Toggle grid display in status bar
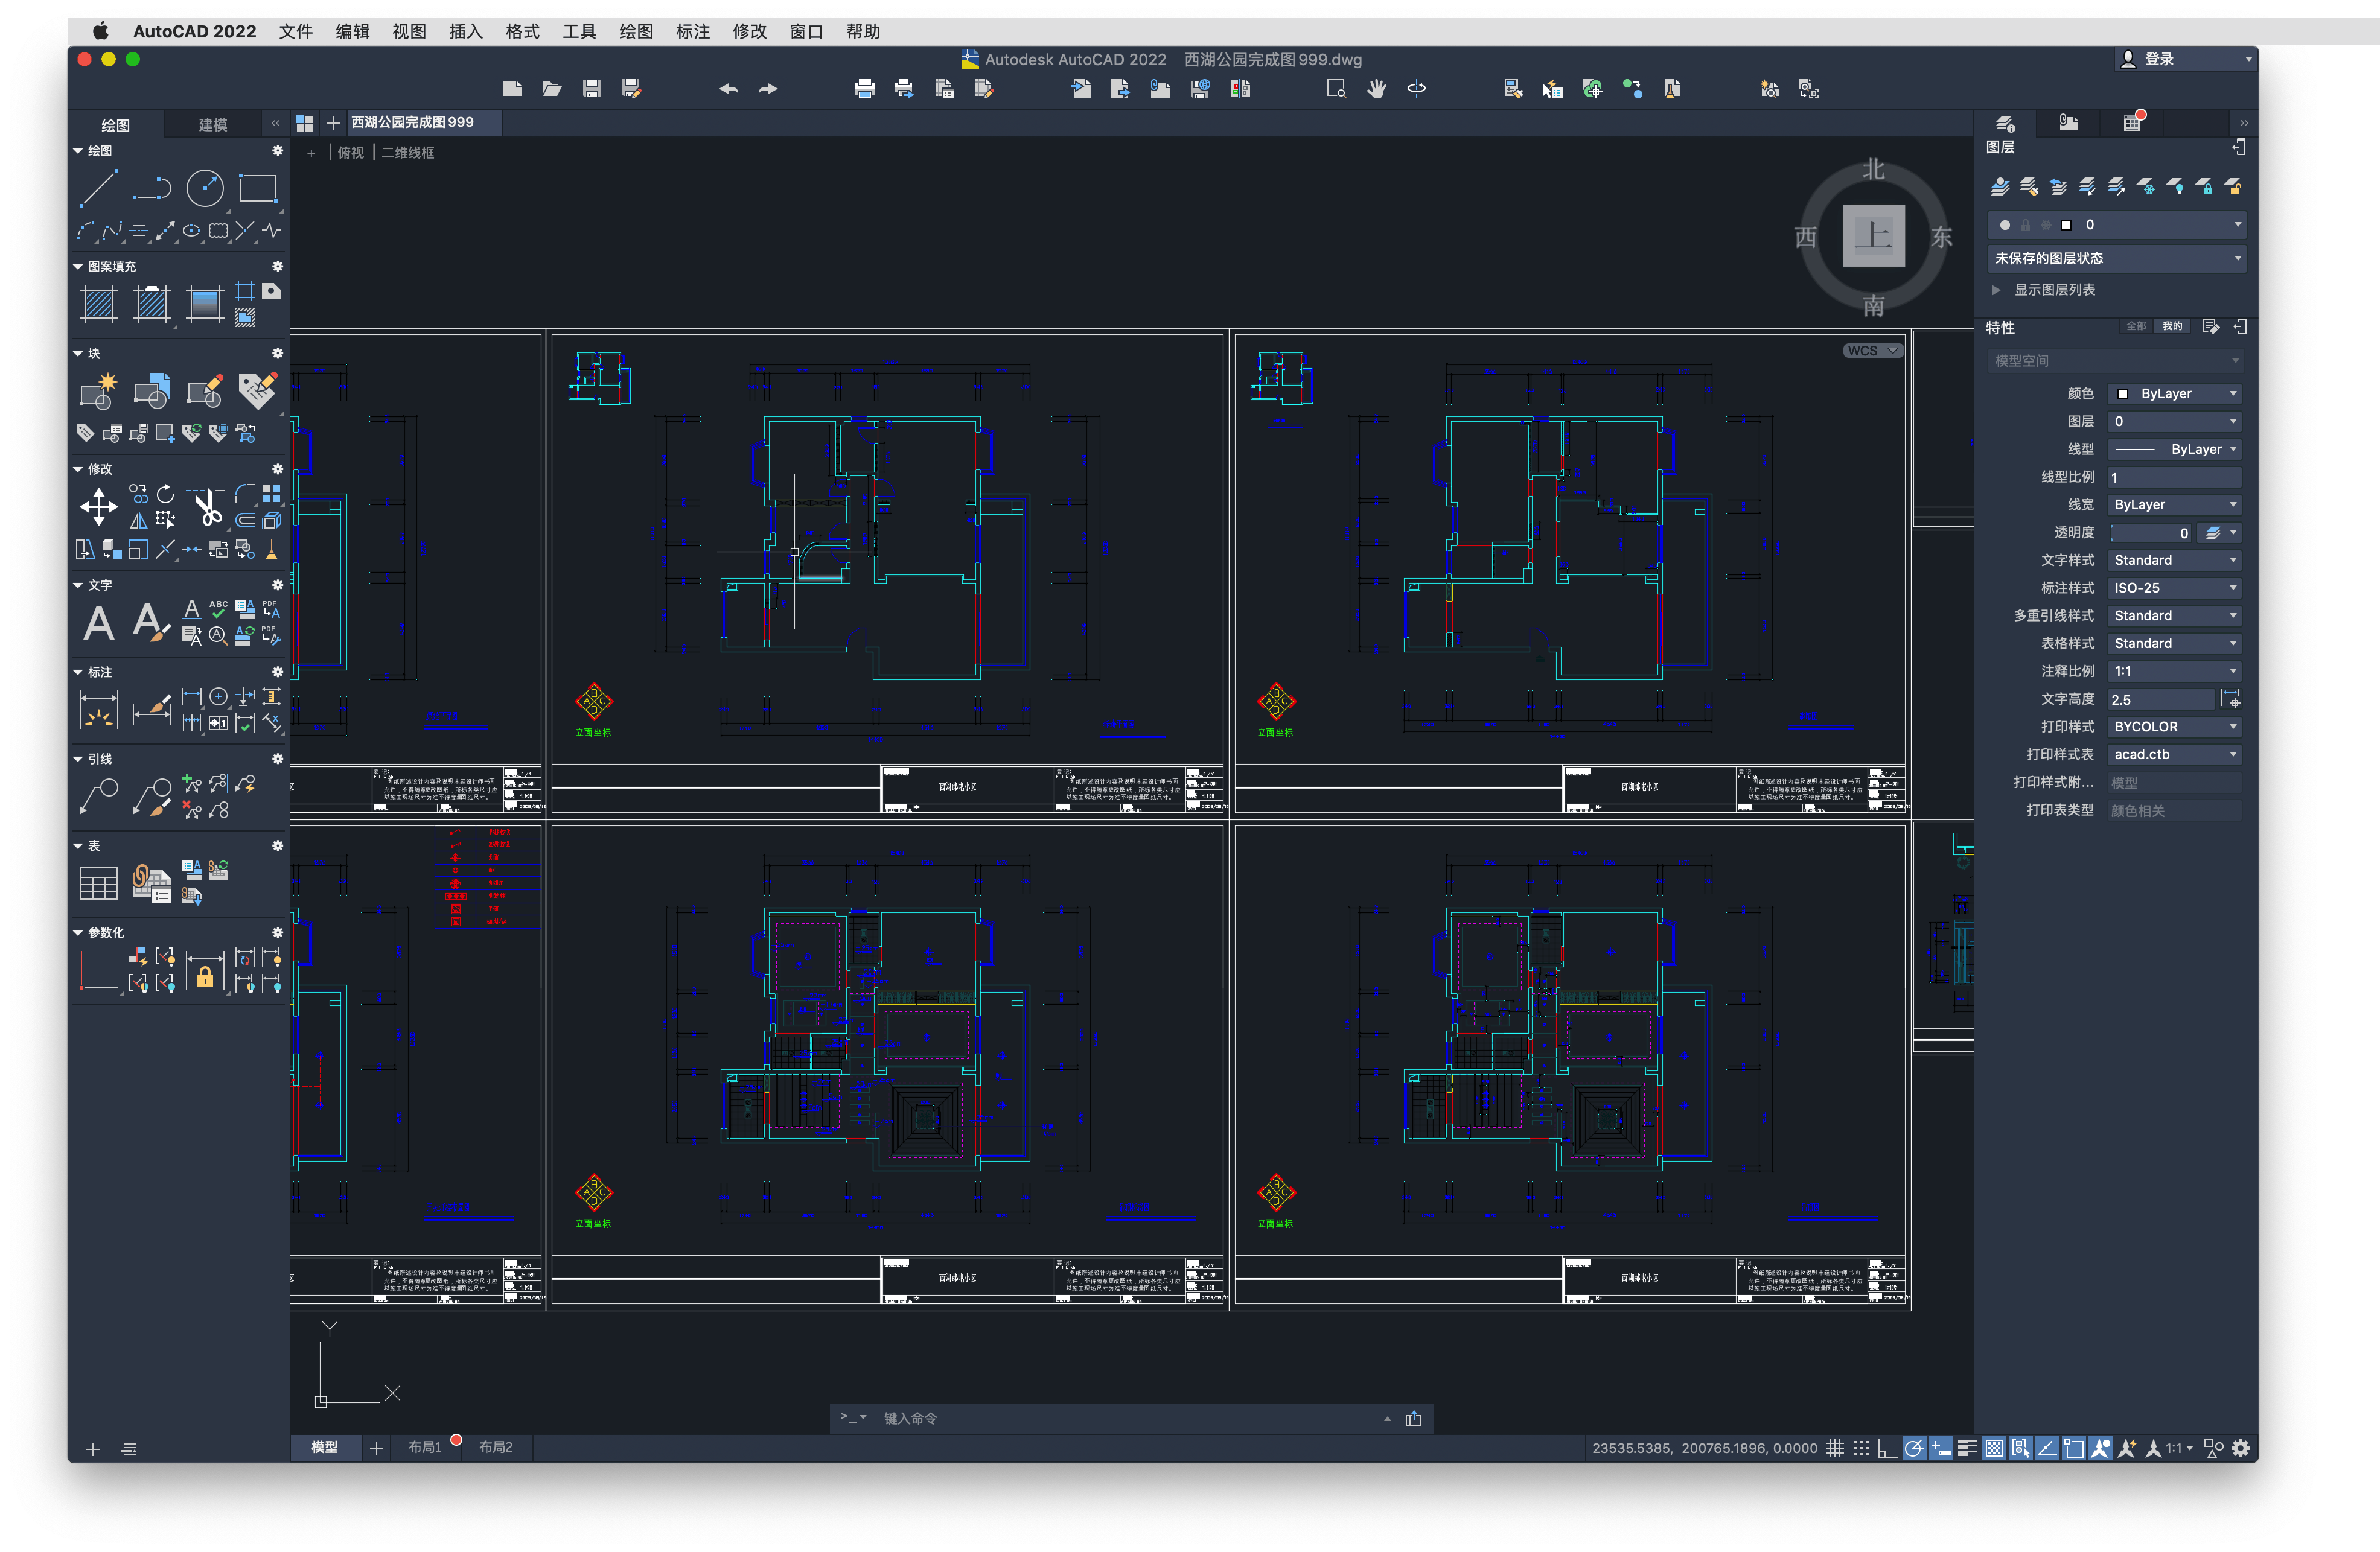2380x1552 pixels. (x=1835, y=1448)
